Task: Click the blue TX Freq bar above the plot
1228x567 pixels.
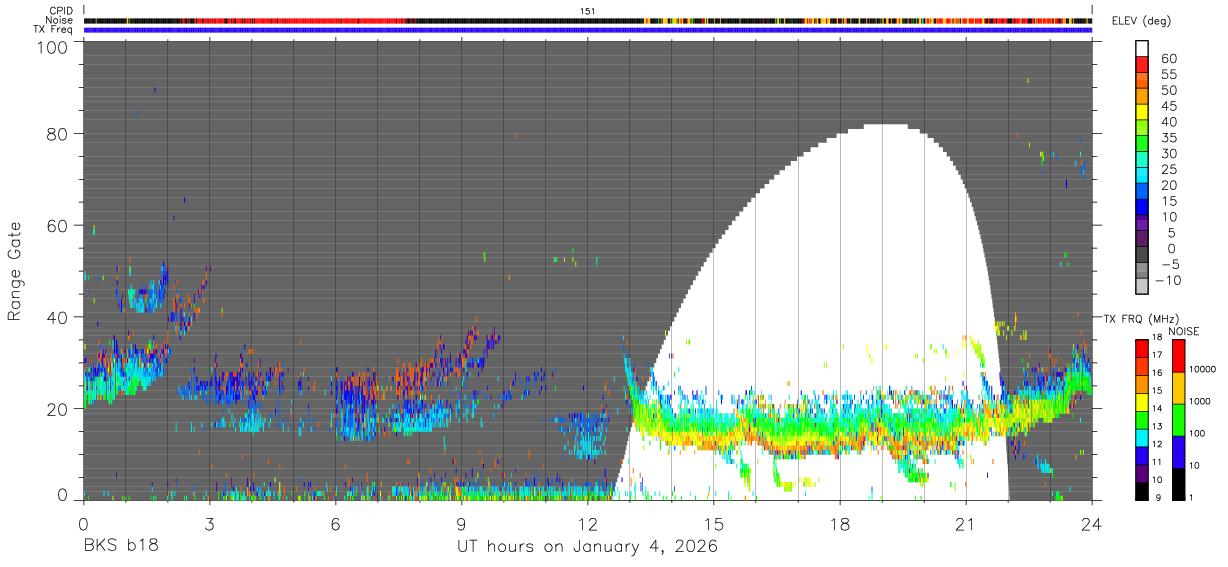Action: (x=588, y=30)
